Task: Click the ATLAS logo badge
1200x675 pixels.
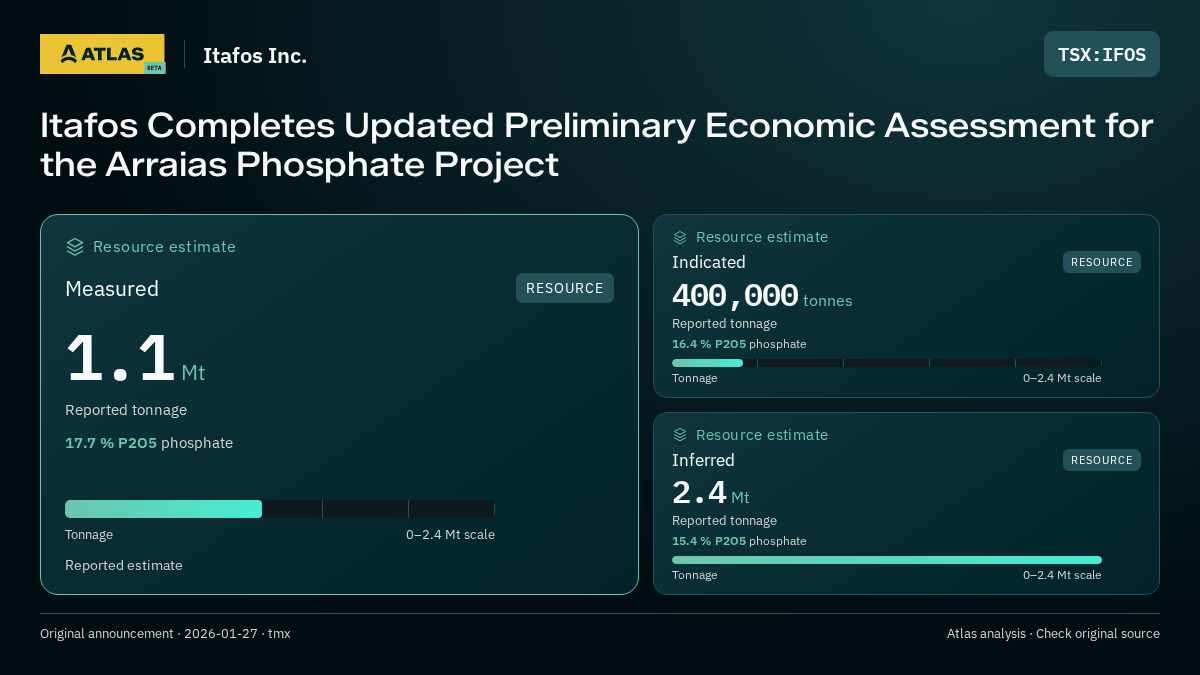Action: pos(102,54)
